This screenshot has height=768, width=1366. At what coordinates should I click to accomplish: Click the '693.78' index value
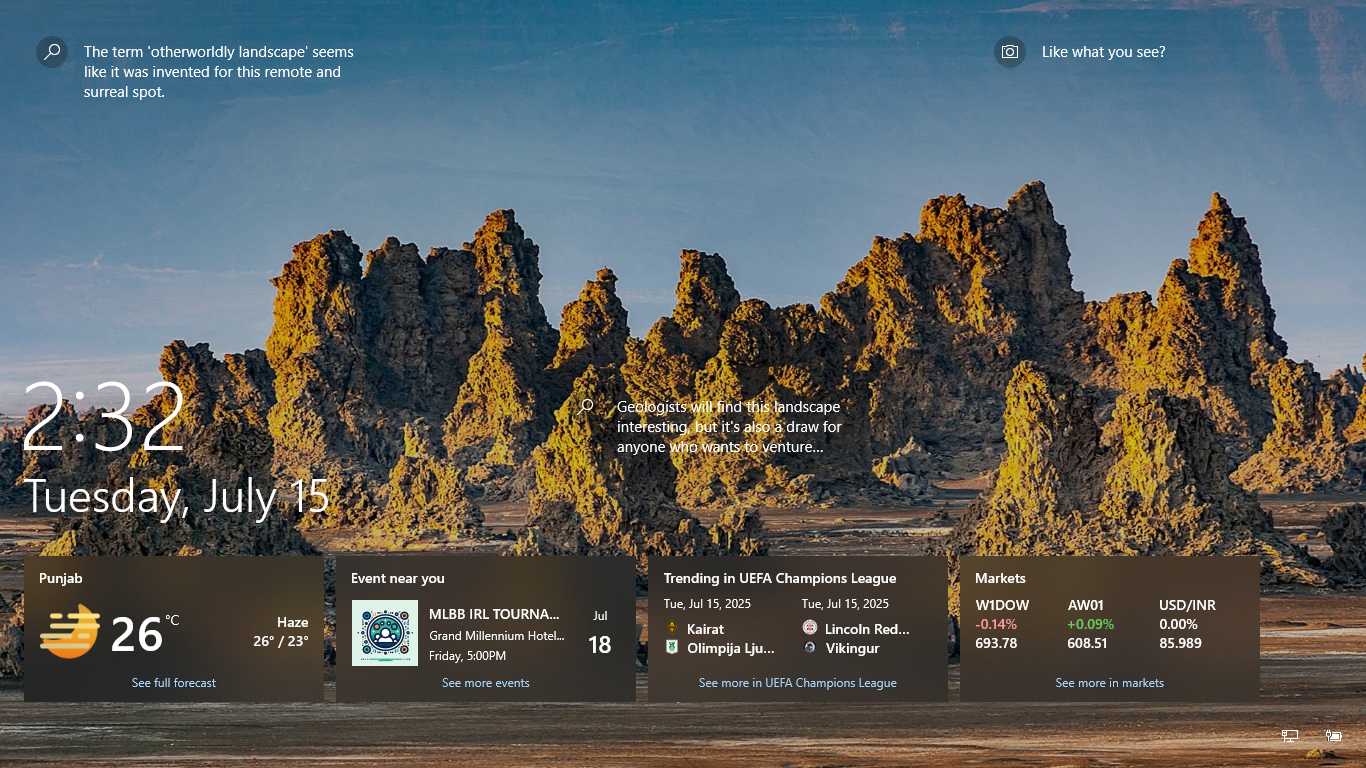pos(996,643)
